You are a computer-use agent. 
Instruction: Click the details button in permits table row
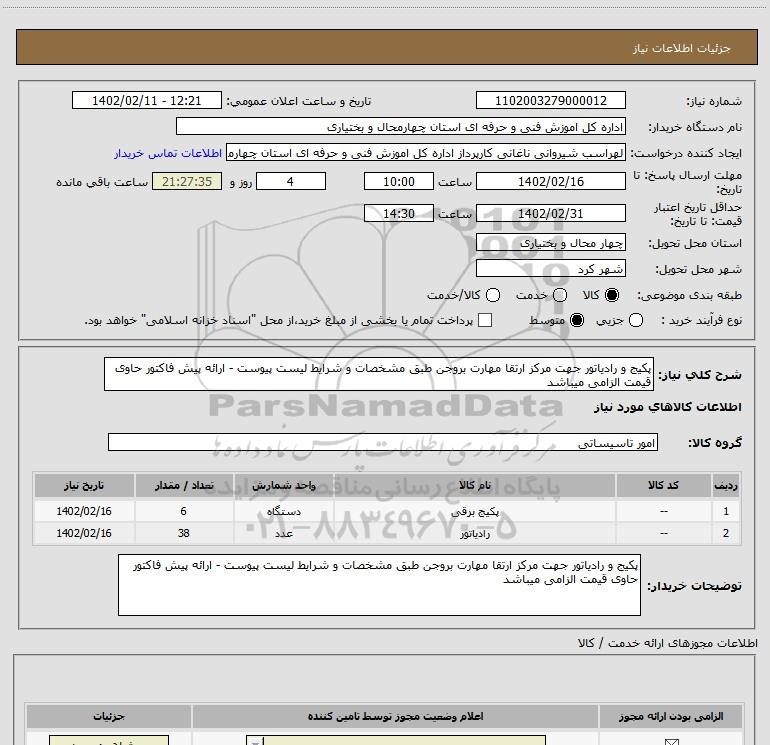coord(109,741)
